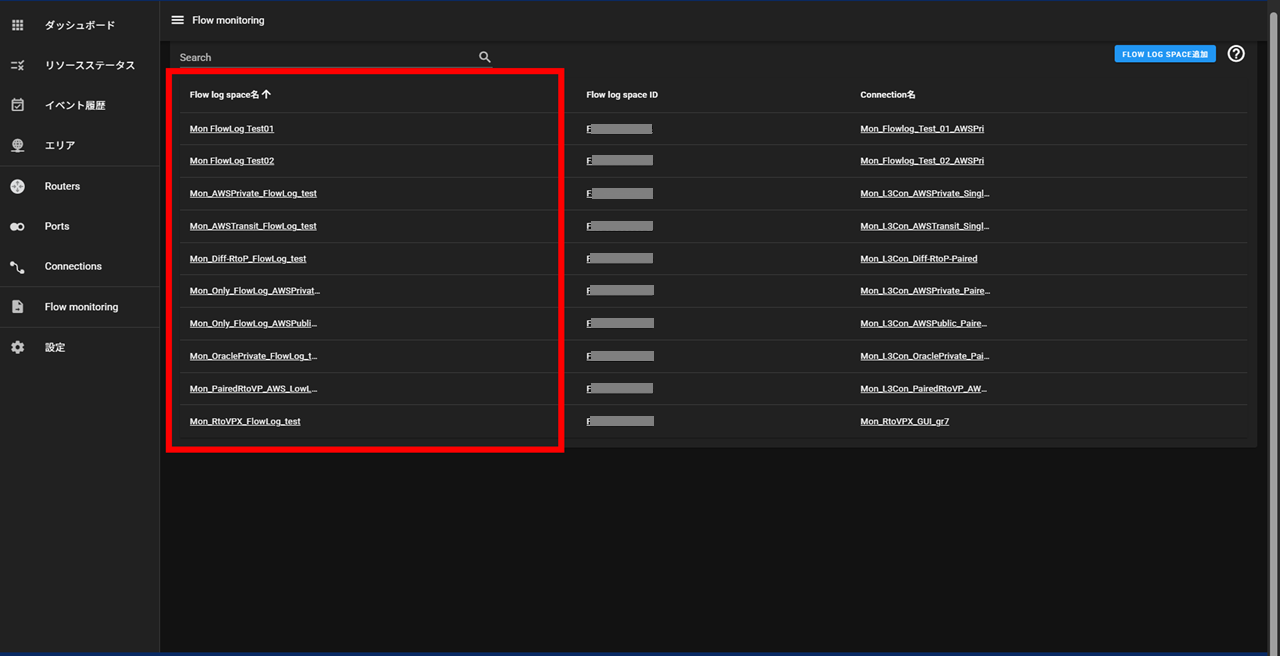The image size is (1280, 656).
Task: Open the Mon_AWSPrivate_FlowLog_test link
Action: (253, 193)
